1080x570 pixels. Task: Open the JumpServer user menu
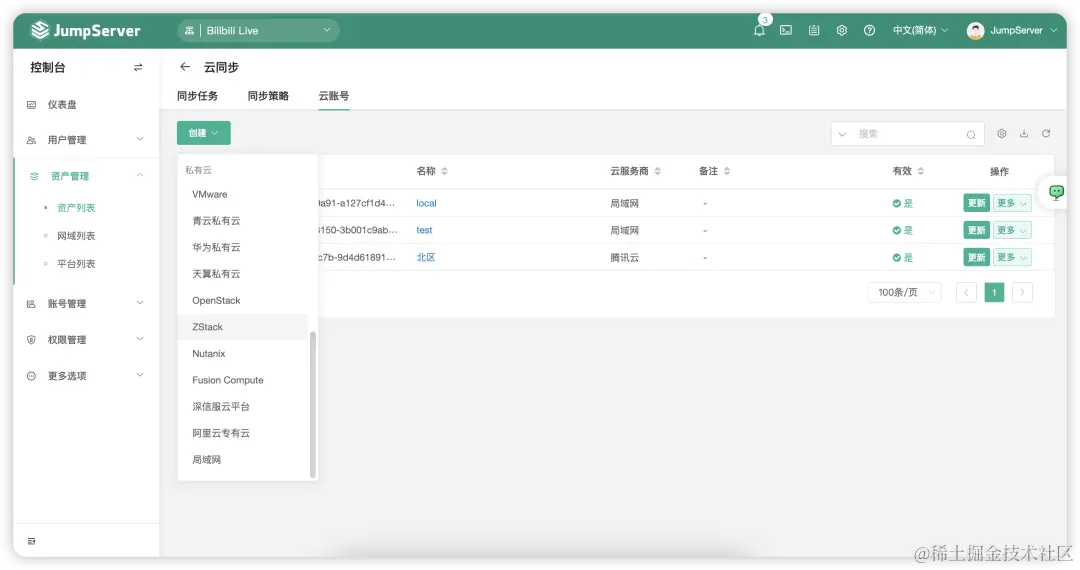pyautogui.click(x=1012, y=30)
